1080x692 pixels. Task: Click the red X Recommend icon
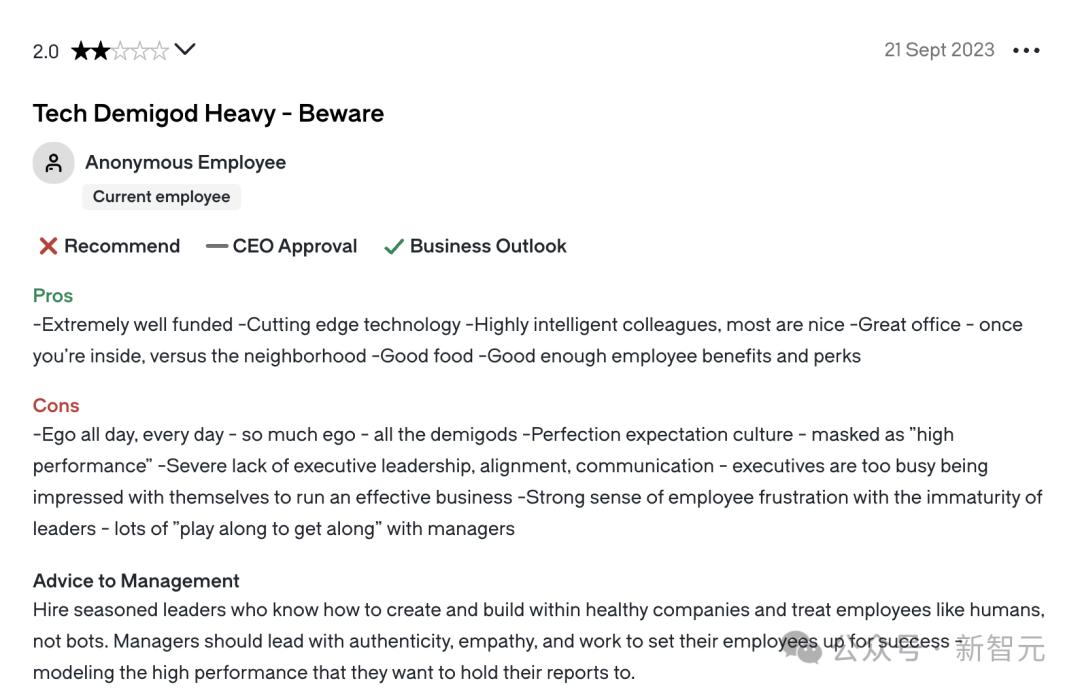(x=48, y=246)
